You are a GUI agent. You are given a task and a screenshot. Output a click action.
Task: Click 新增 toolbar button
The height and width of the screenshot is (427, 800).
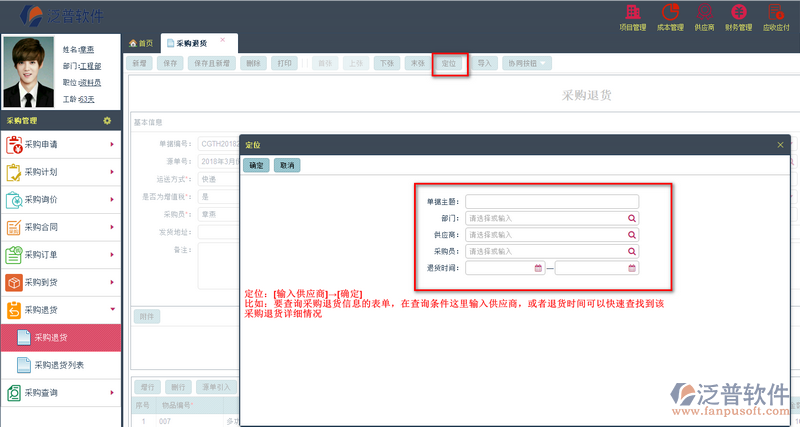[139, 63]
